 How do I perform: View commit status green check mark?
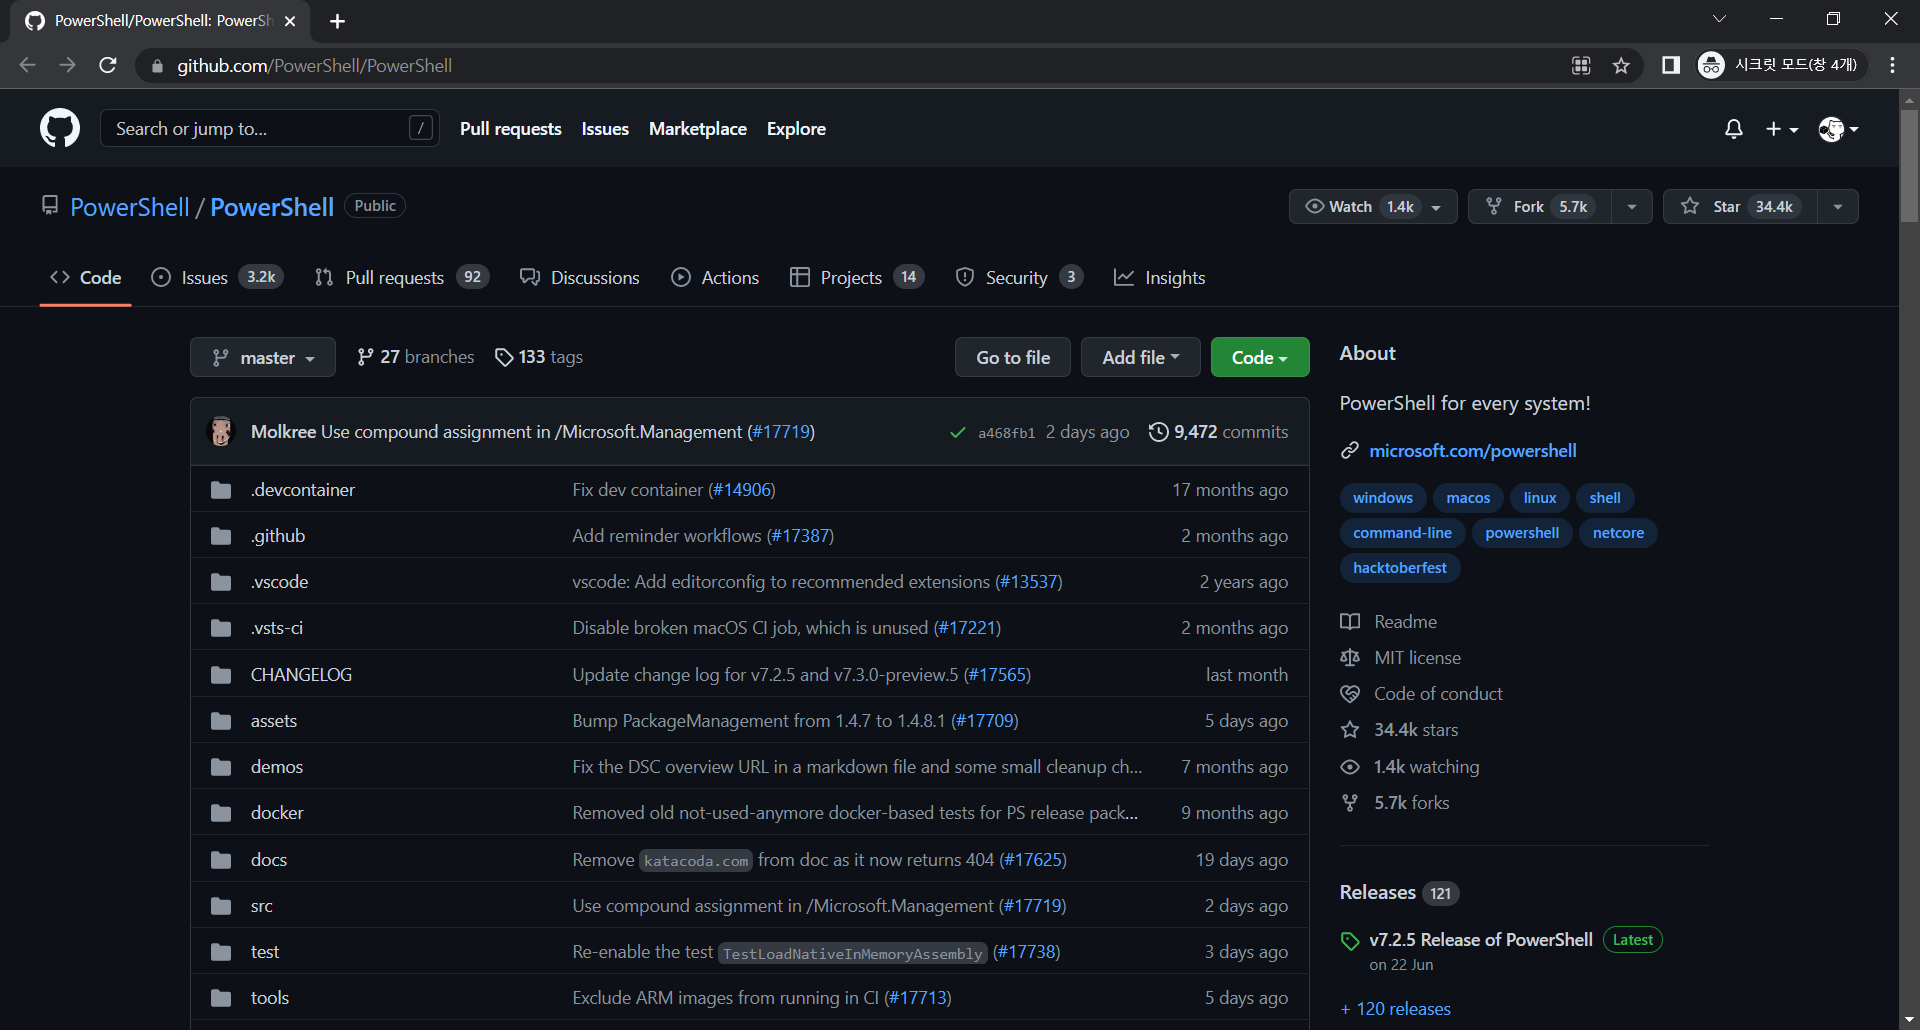[x=957, y=432]
